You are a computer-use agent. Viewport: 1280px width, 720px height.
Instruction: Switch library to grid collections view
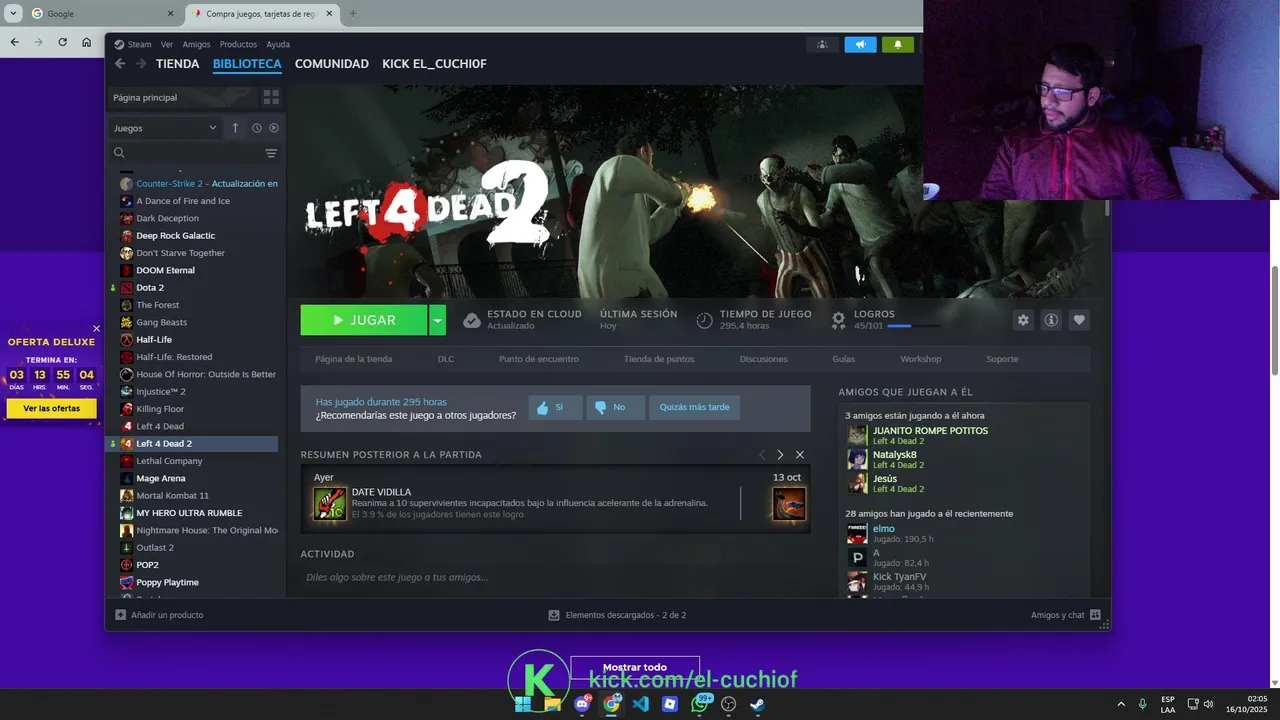click(271, 97)
